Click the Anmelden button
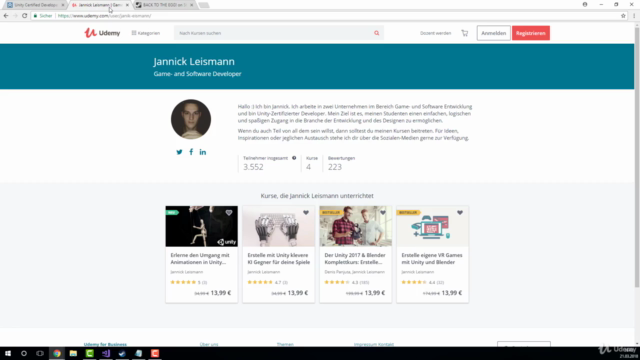 pos(493,33)
